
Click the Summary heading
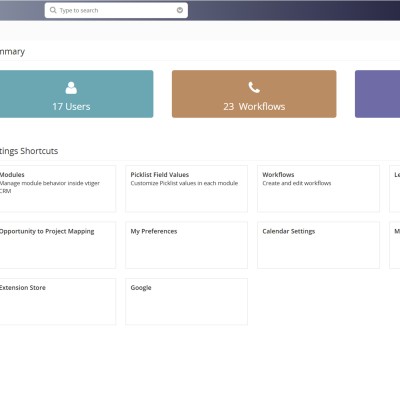point(12,52)
